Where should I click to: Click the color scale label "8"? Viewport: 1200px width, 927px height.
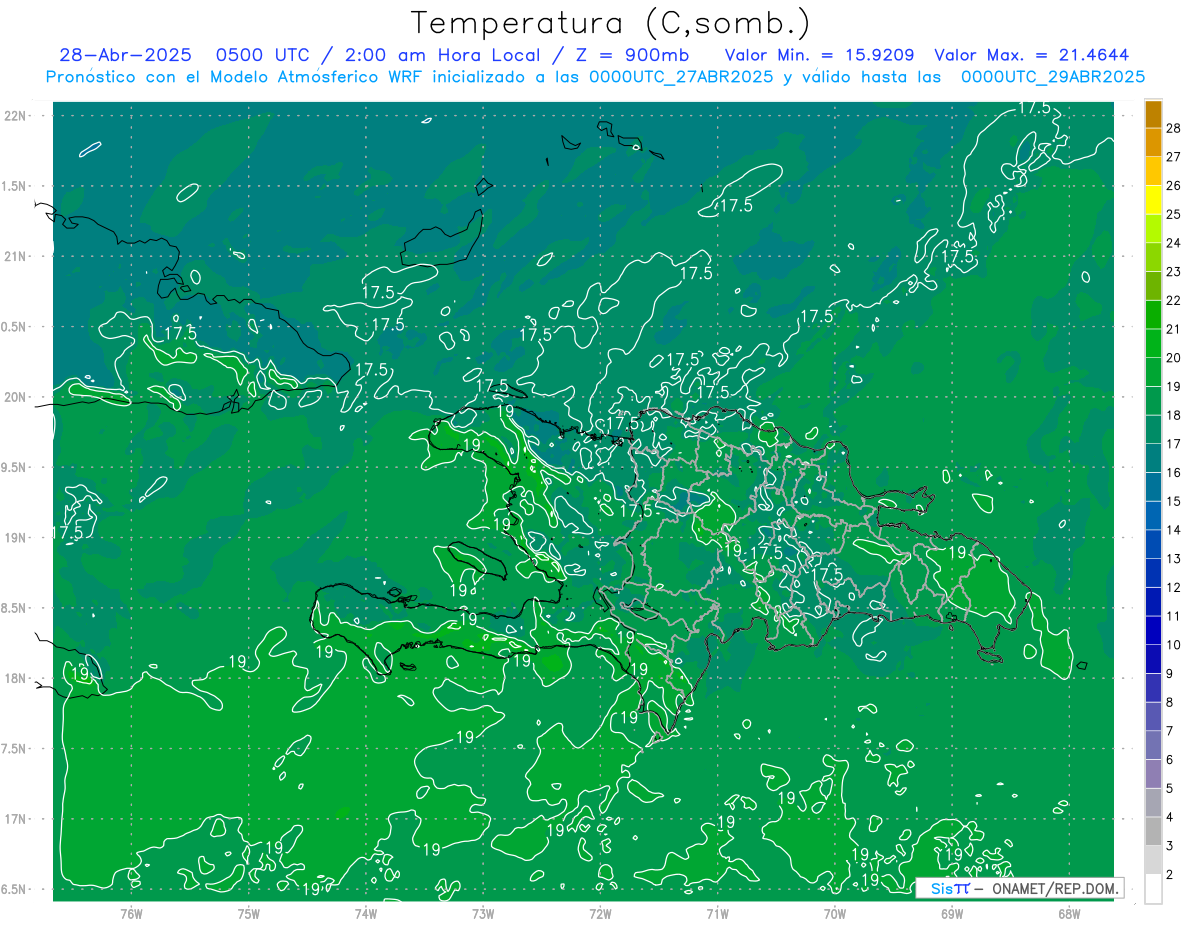point(1170,702)
